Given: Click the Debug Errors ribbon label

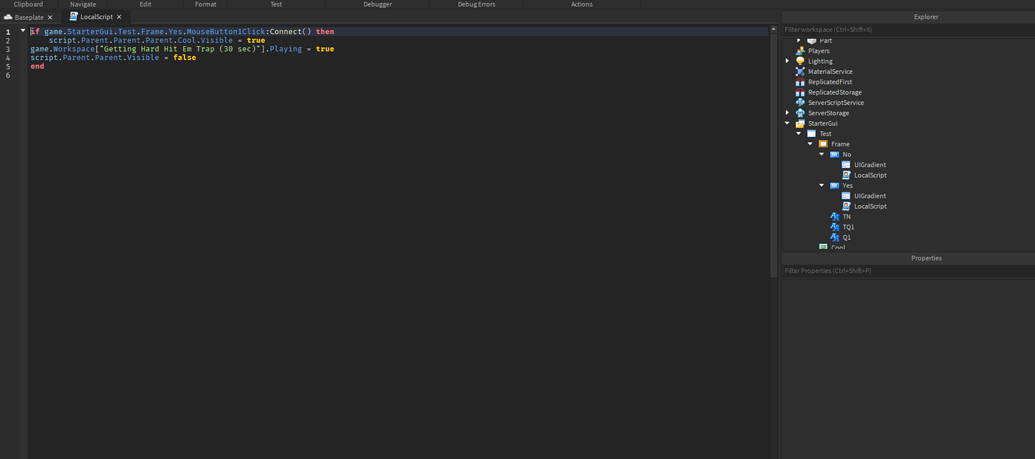Looking at the screenshot, I should click(x=477, y=4).
